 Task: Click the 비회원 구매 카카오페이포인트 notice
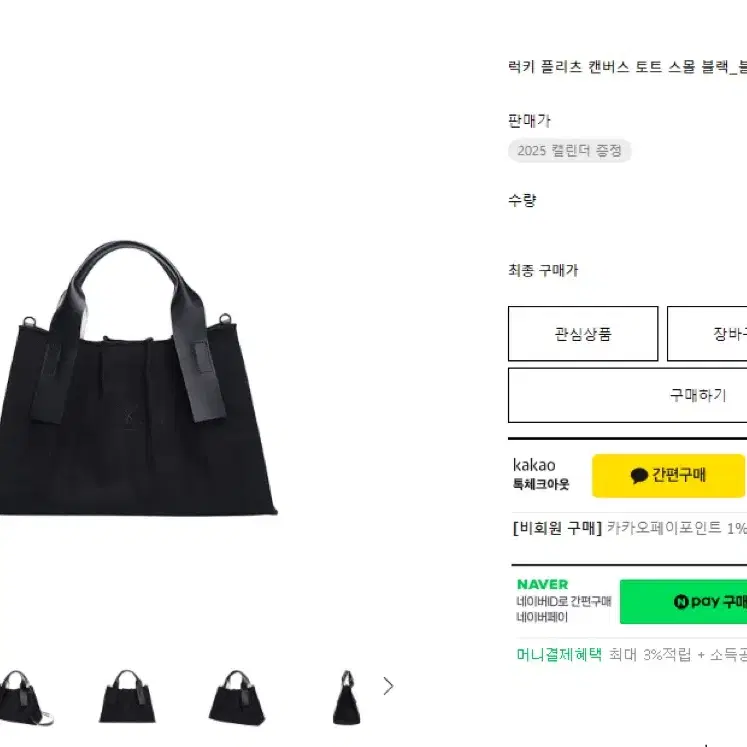point(629,528)
